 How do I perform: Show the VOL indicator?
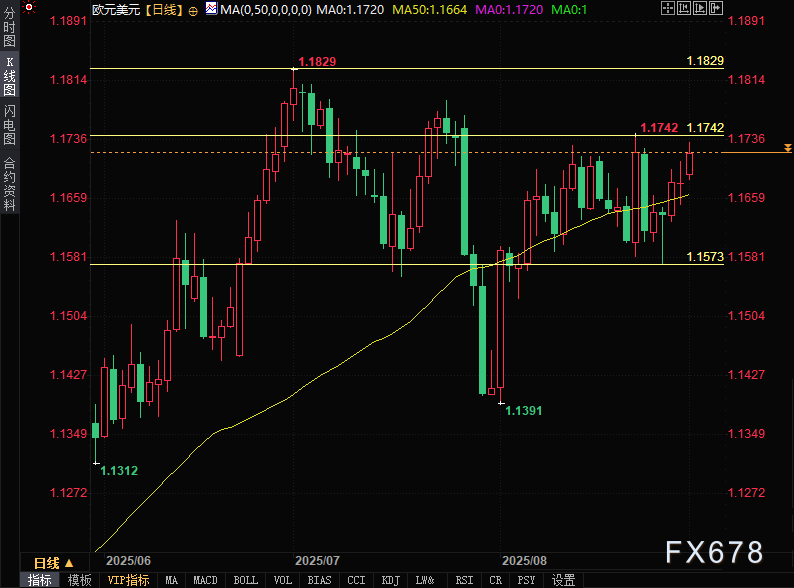tap(283, 580)
